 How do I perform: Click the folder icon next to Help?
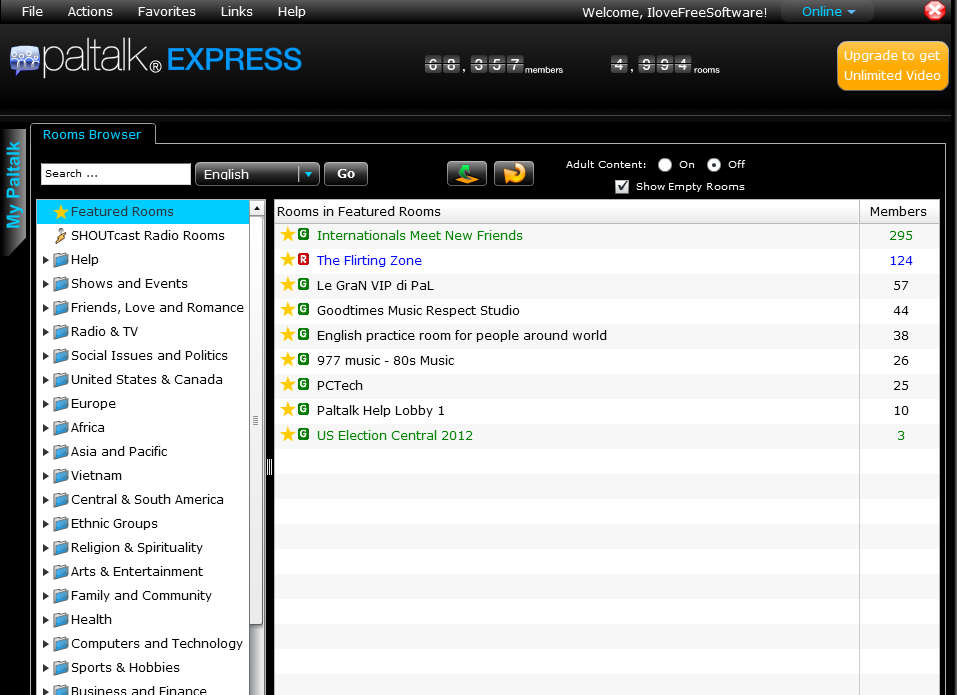(x=60, y=260)
